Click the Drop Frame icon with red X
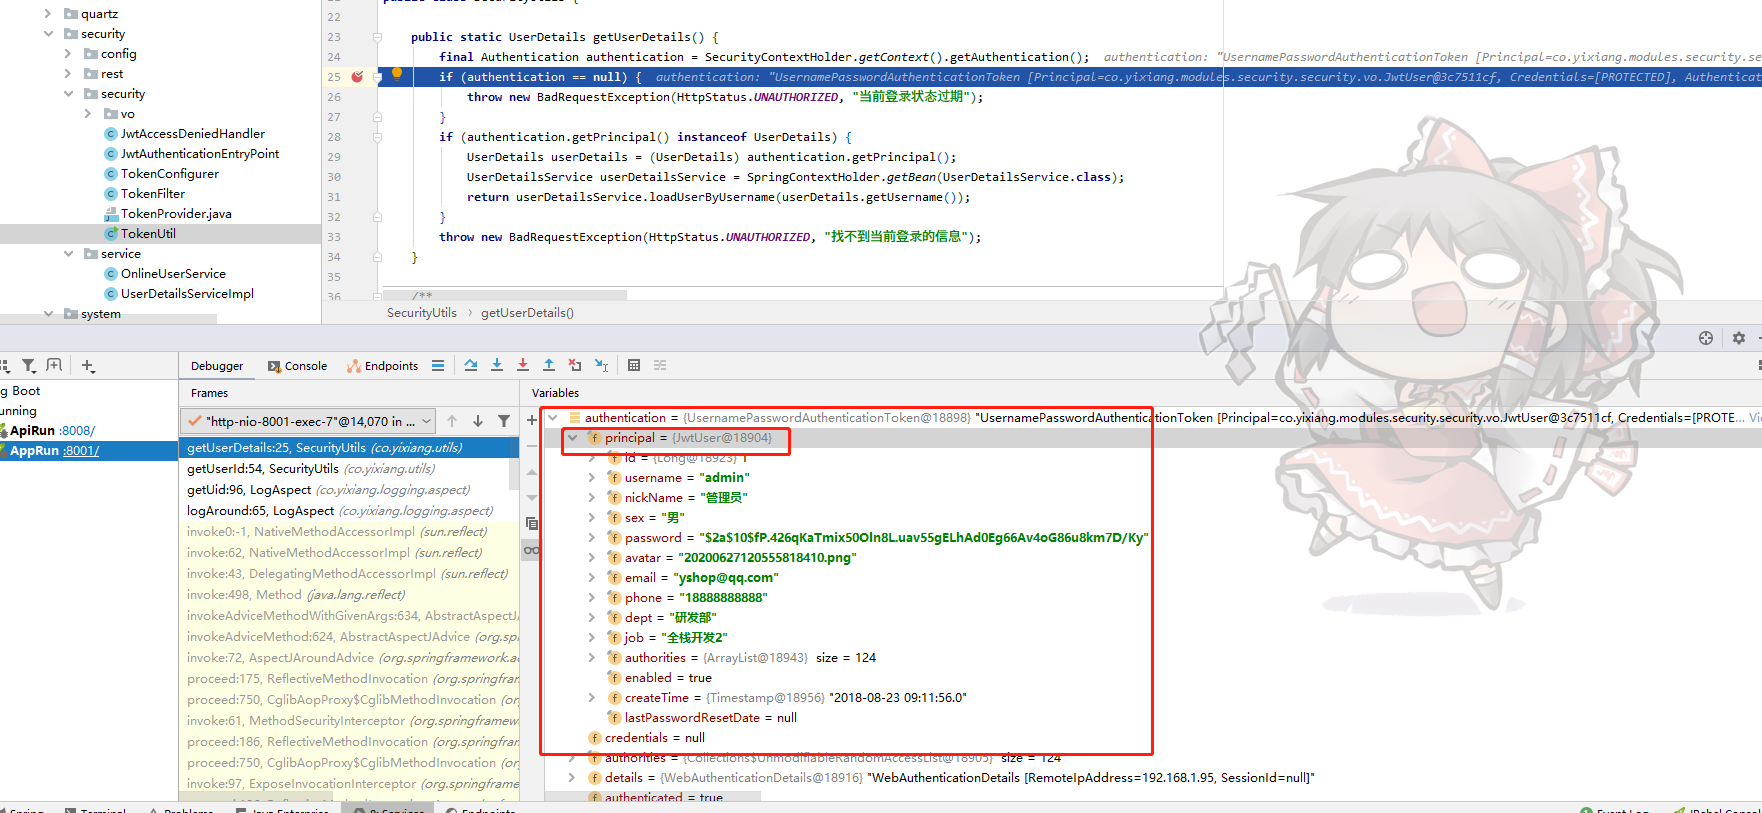1762x813 pixels. [x=575, y=366]
